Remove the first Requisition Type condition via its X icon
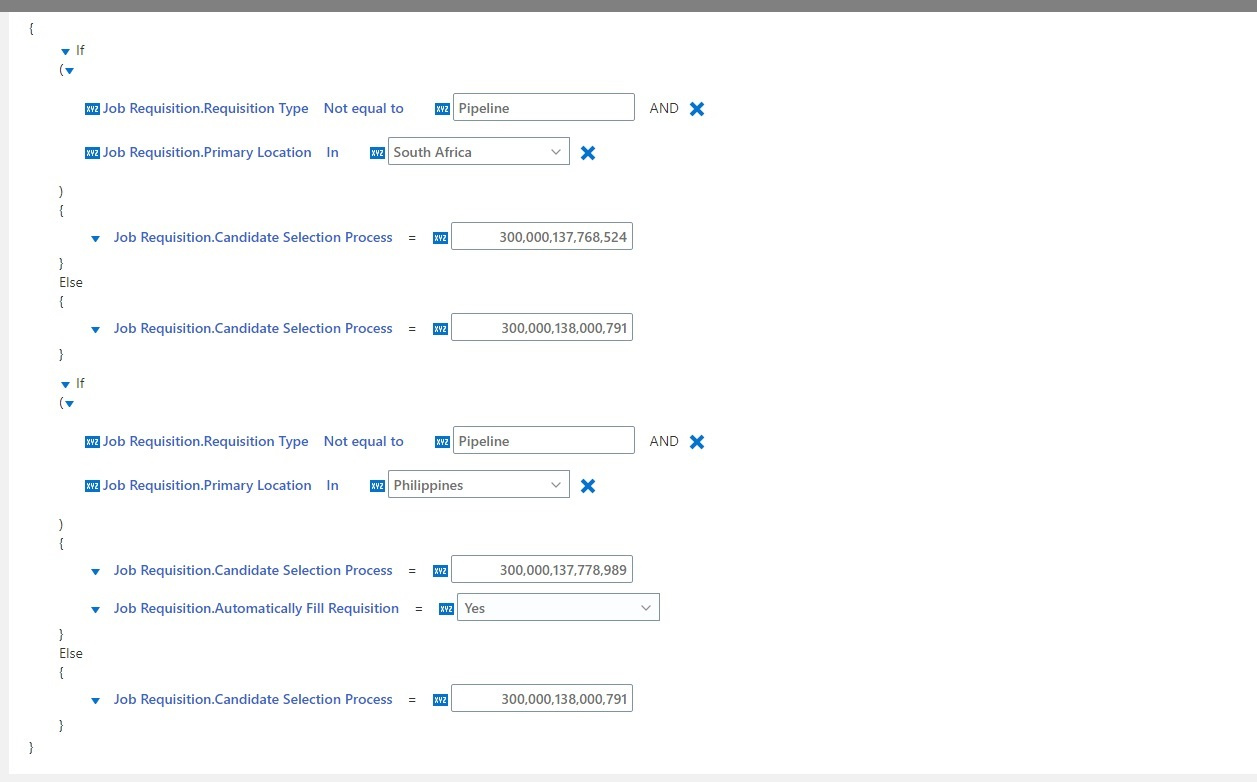This screenshot has height=782, width=1257. coord(696,108)
